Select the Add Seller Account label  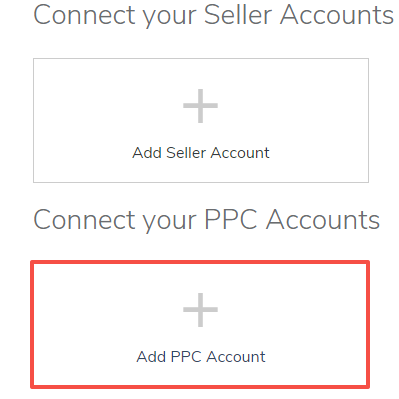click(201, 153)
